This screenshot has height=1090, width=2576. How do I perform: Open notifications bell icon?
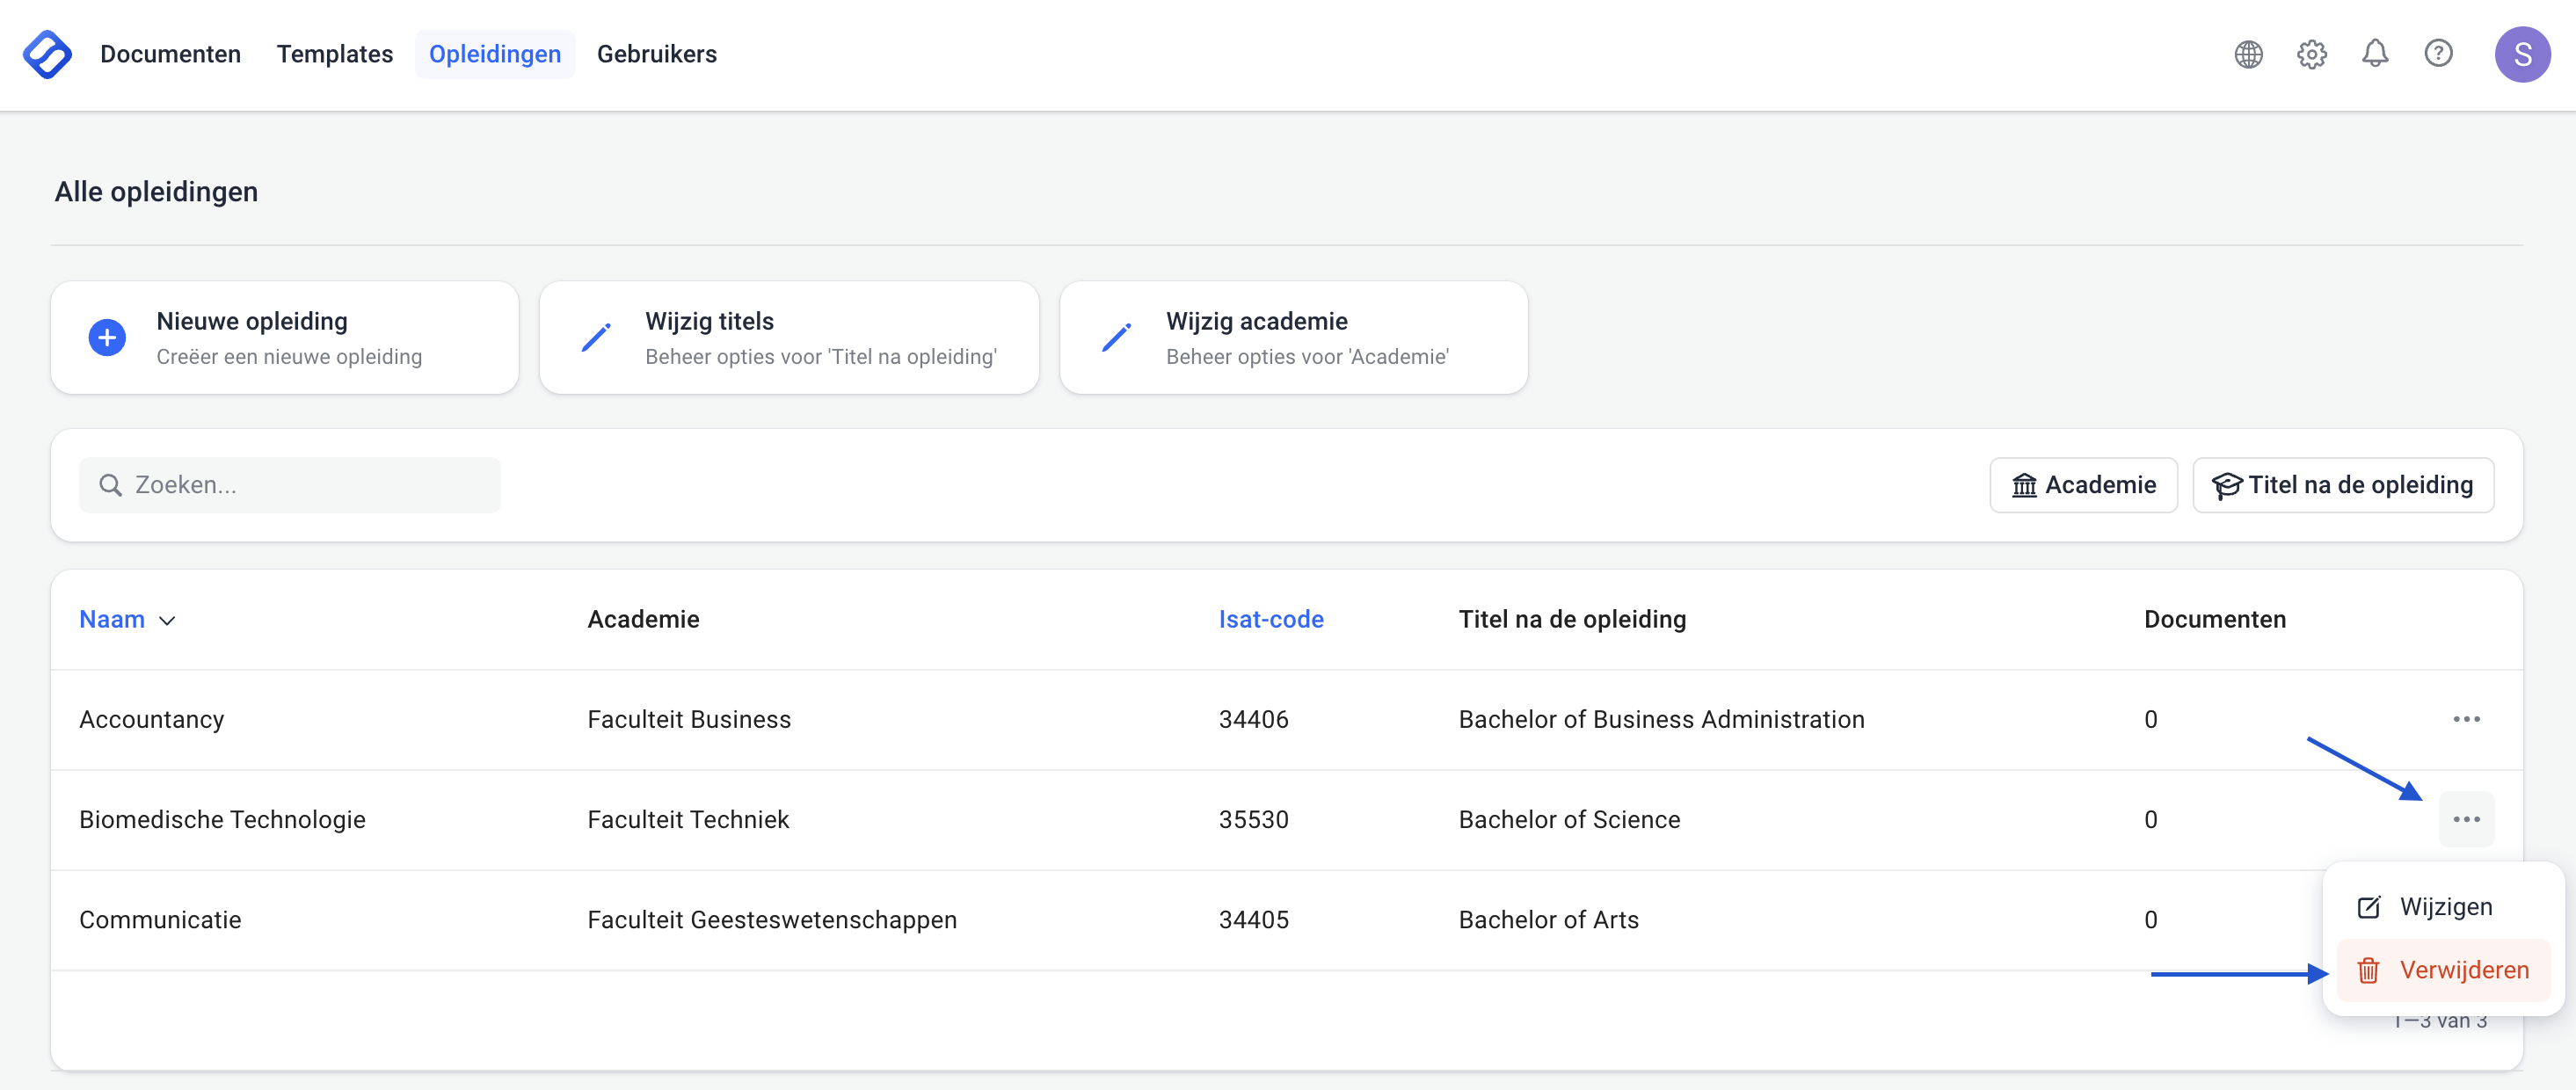2375,54
